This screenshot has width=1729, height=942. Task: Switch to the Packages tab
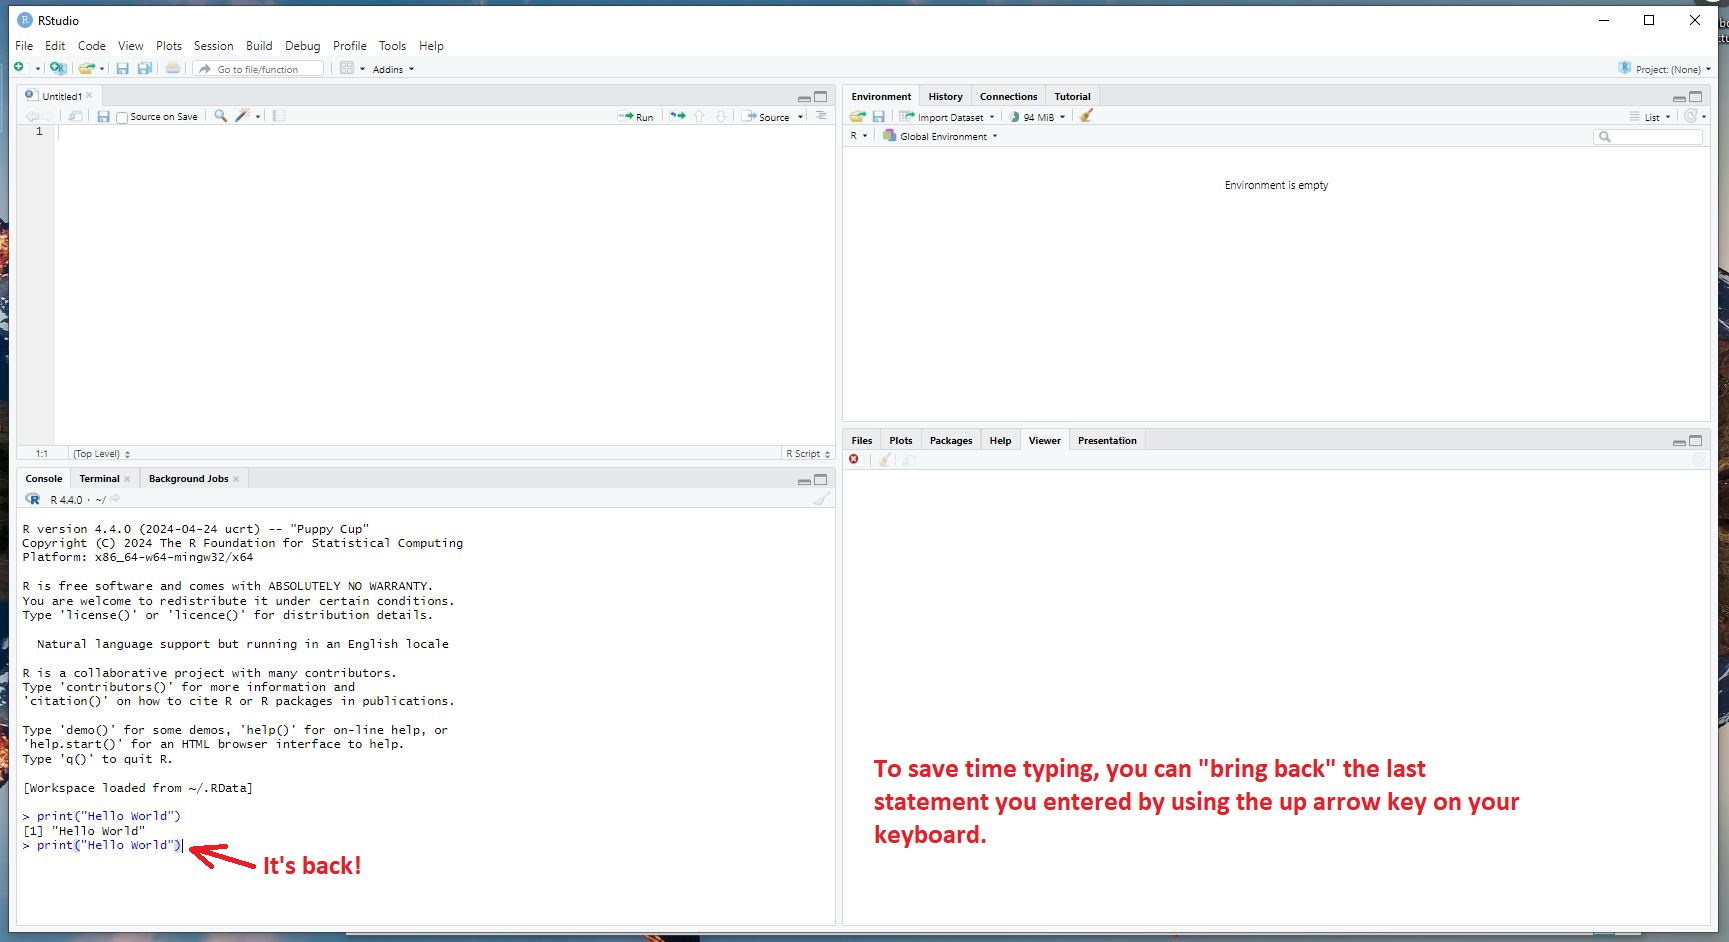950,440
